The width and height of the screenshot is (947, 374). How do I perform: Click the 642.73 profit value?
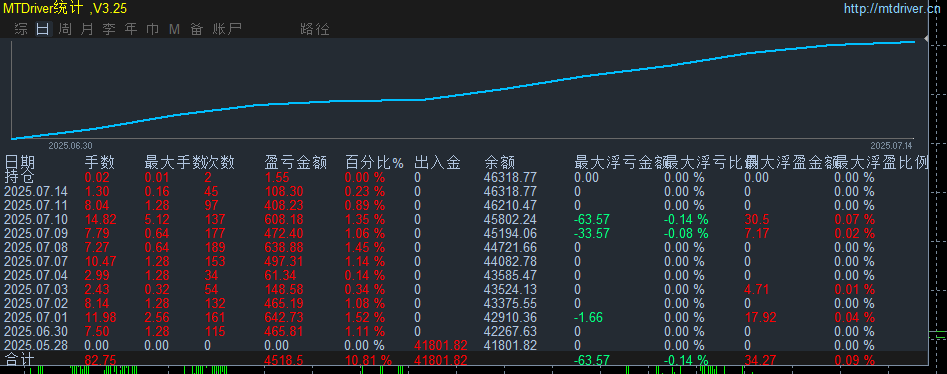284,317
